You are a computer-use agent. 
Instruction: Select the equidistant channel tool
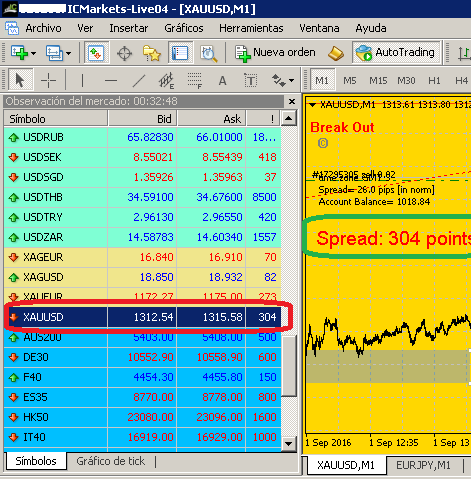pyautogui.click(x=167, y=80)
